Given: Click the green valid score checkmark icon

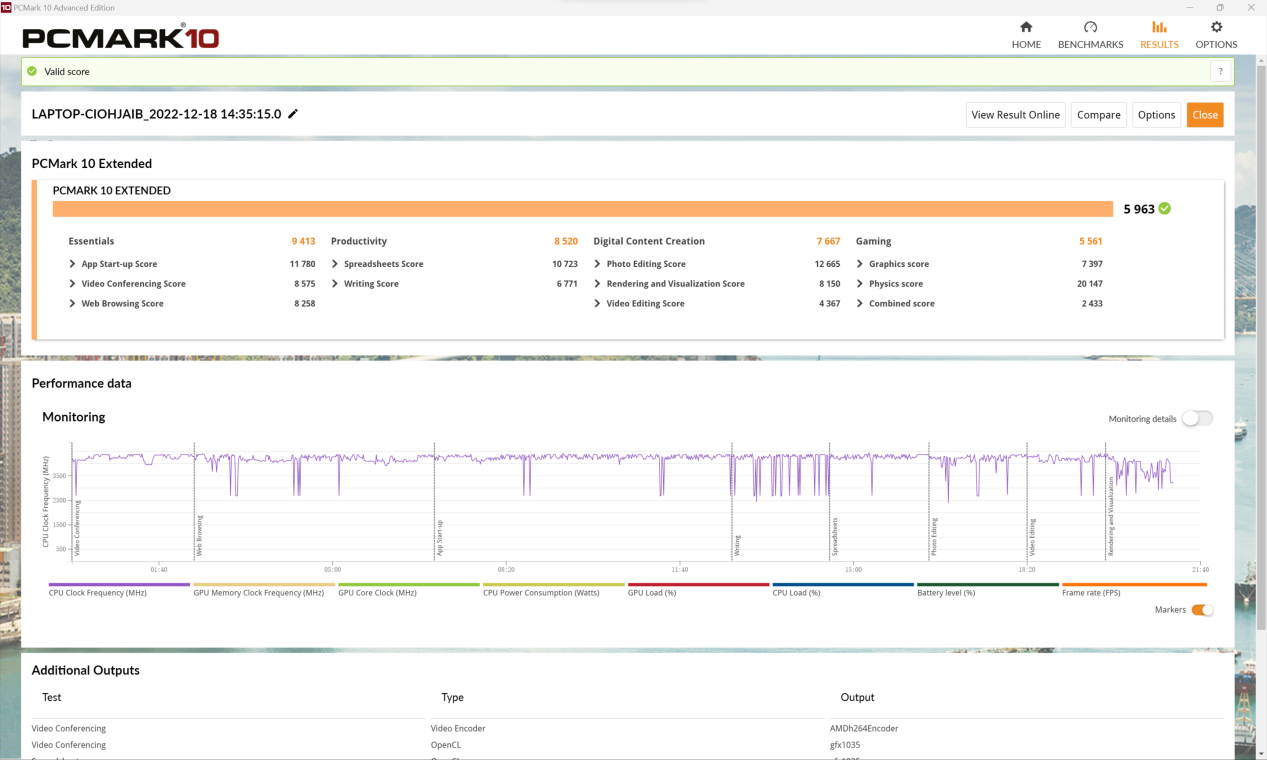Looking at the screenshot, I should [32, 71].
